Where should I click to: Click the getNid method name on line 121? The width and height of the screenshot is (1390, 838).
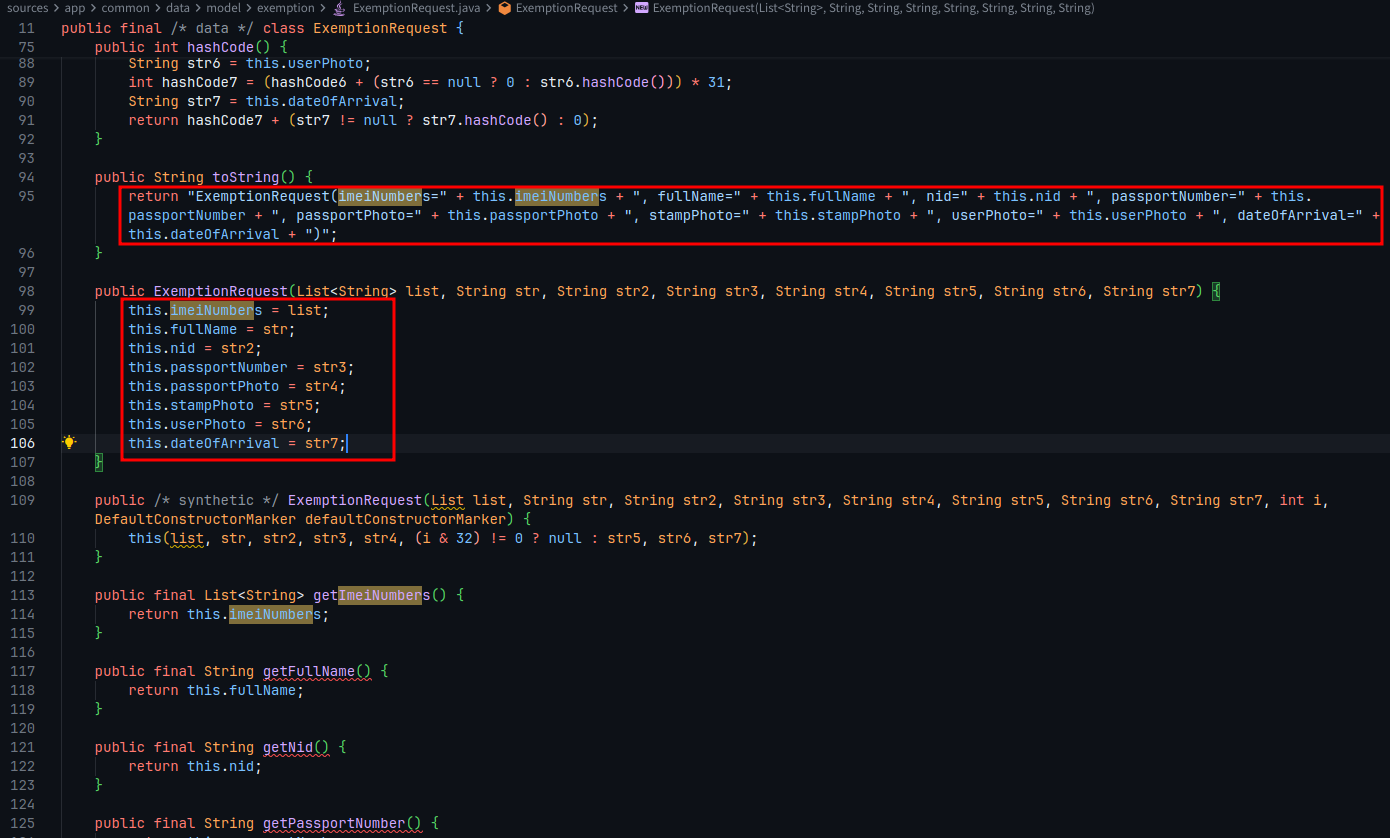[289, 747]
